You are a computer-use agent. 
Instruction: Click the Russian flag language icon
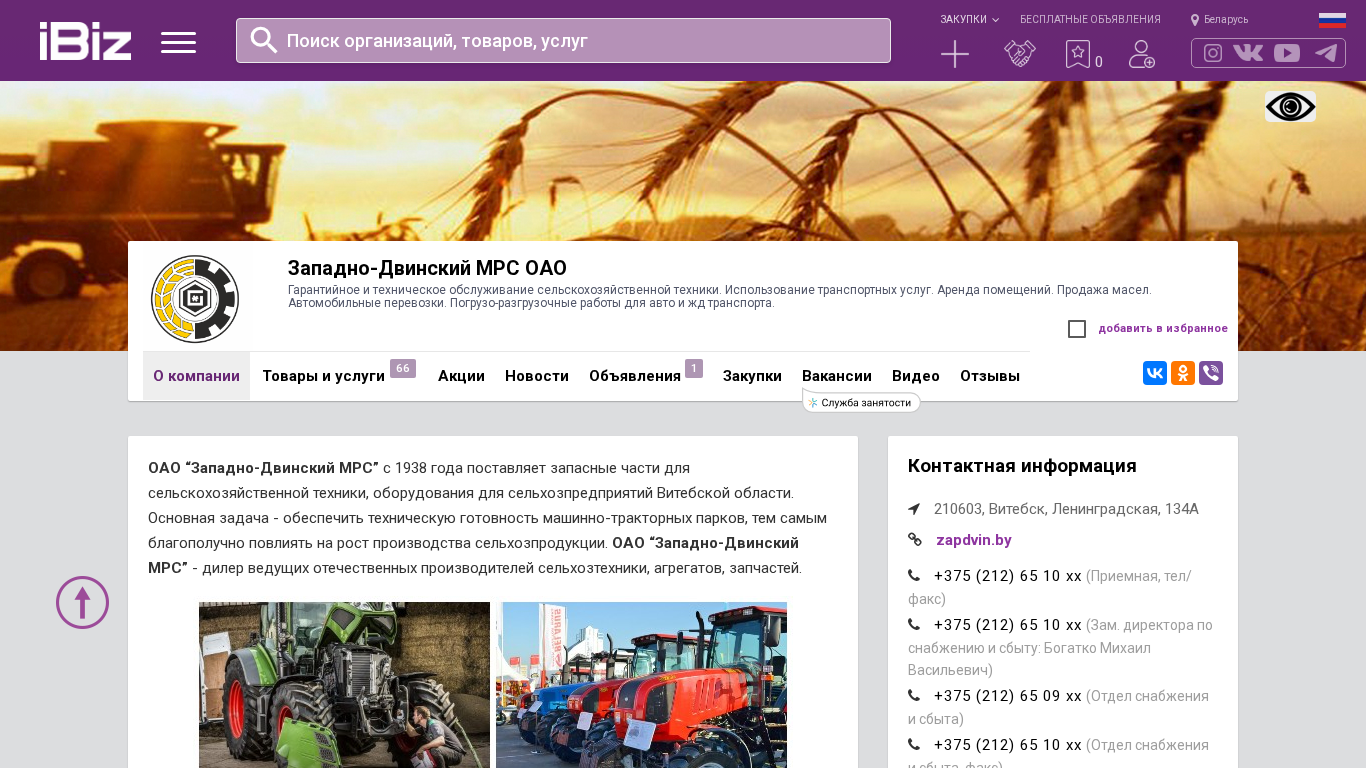1332,20
